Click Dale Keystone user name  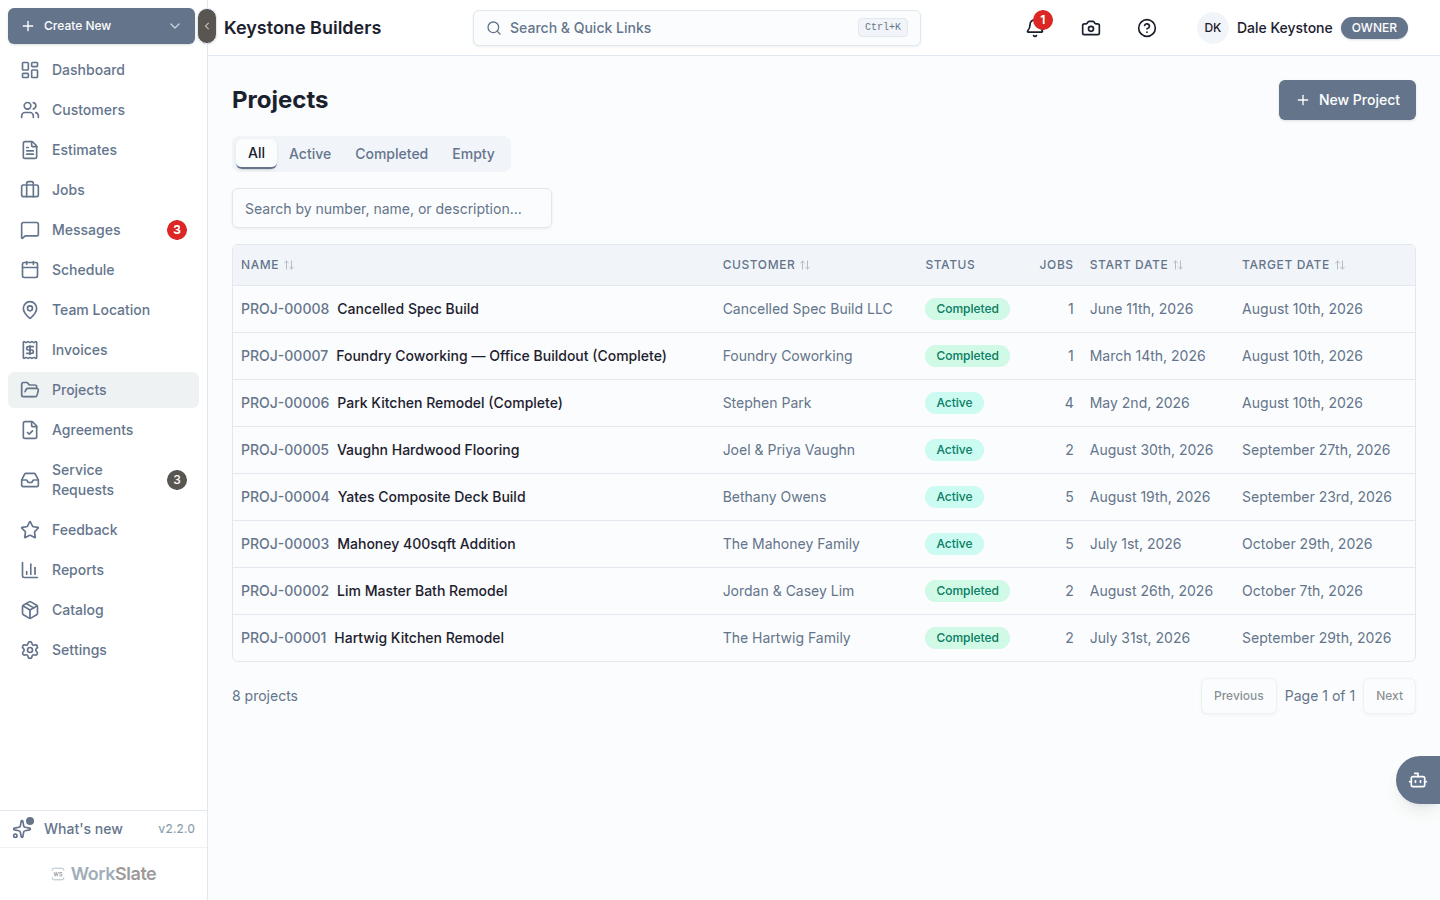(1284, 28)
